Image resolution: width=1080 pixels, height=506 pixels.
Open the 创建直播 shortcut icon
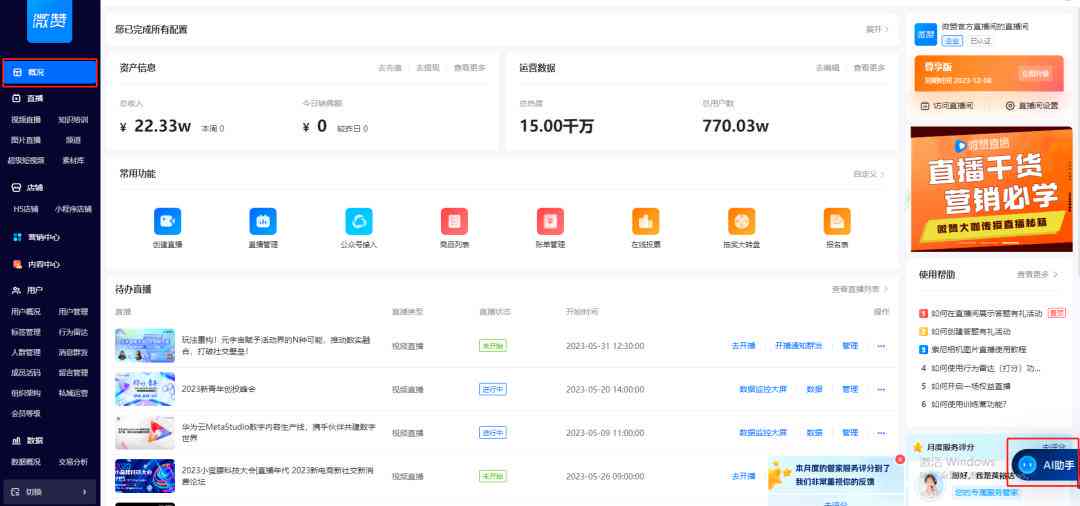point(167,222)
